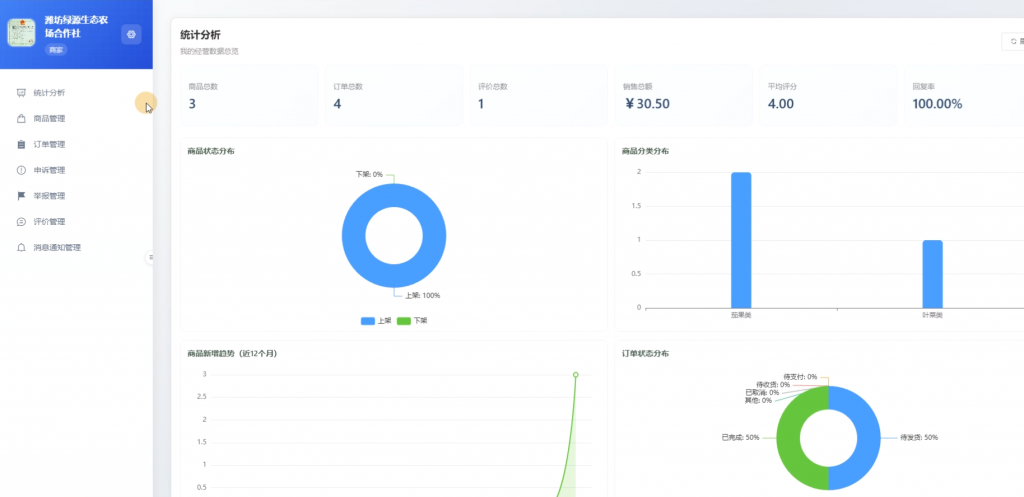Click the 下架: 0% donut label
The height and width of the screenshot is (497, 1024).
pyautogui.click(x=369, y=174)
